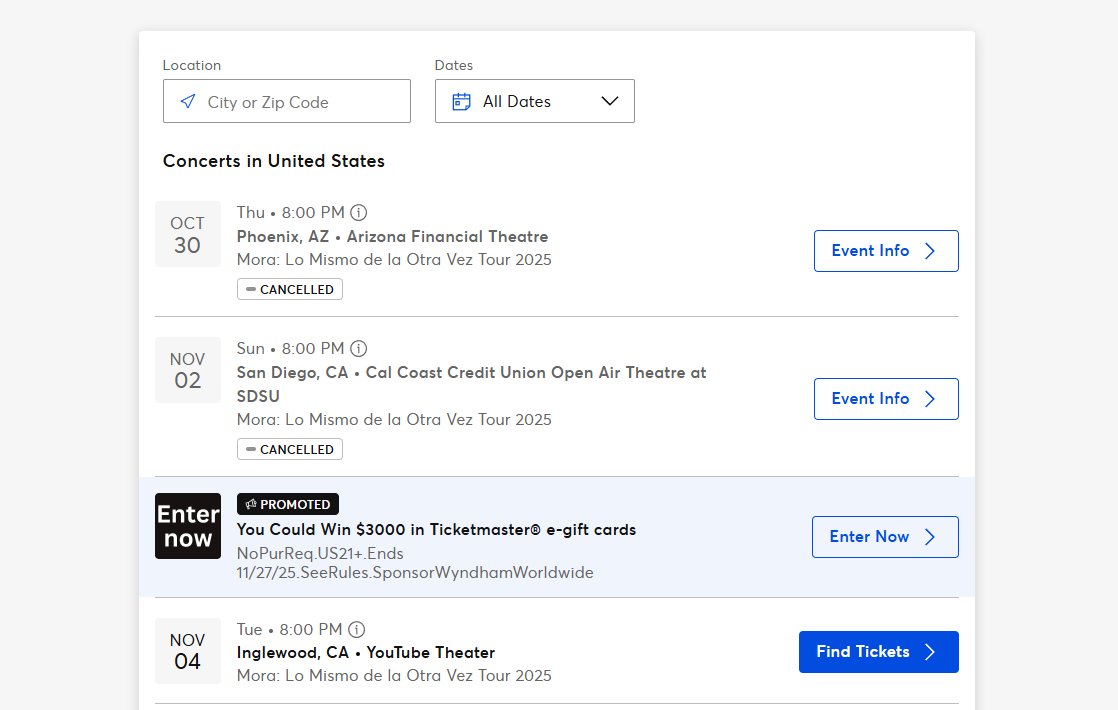Click info icon beside Thu 8:00 PM
Viewport: 1118px width, 710px height.
click(x=359, y=212)
